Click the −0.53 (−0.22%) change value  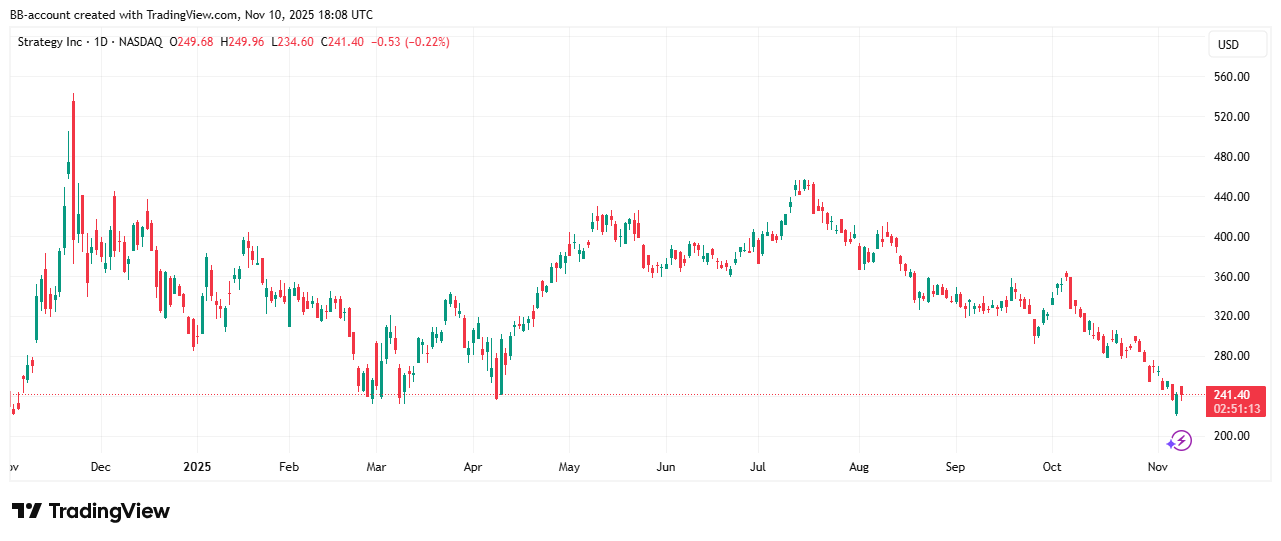point(409,42)
